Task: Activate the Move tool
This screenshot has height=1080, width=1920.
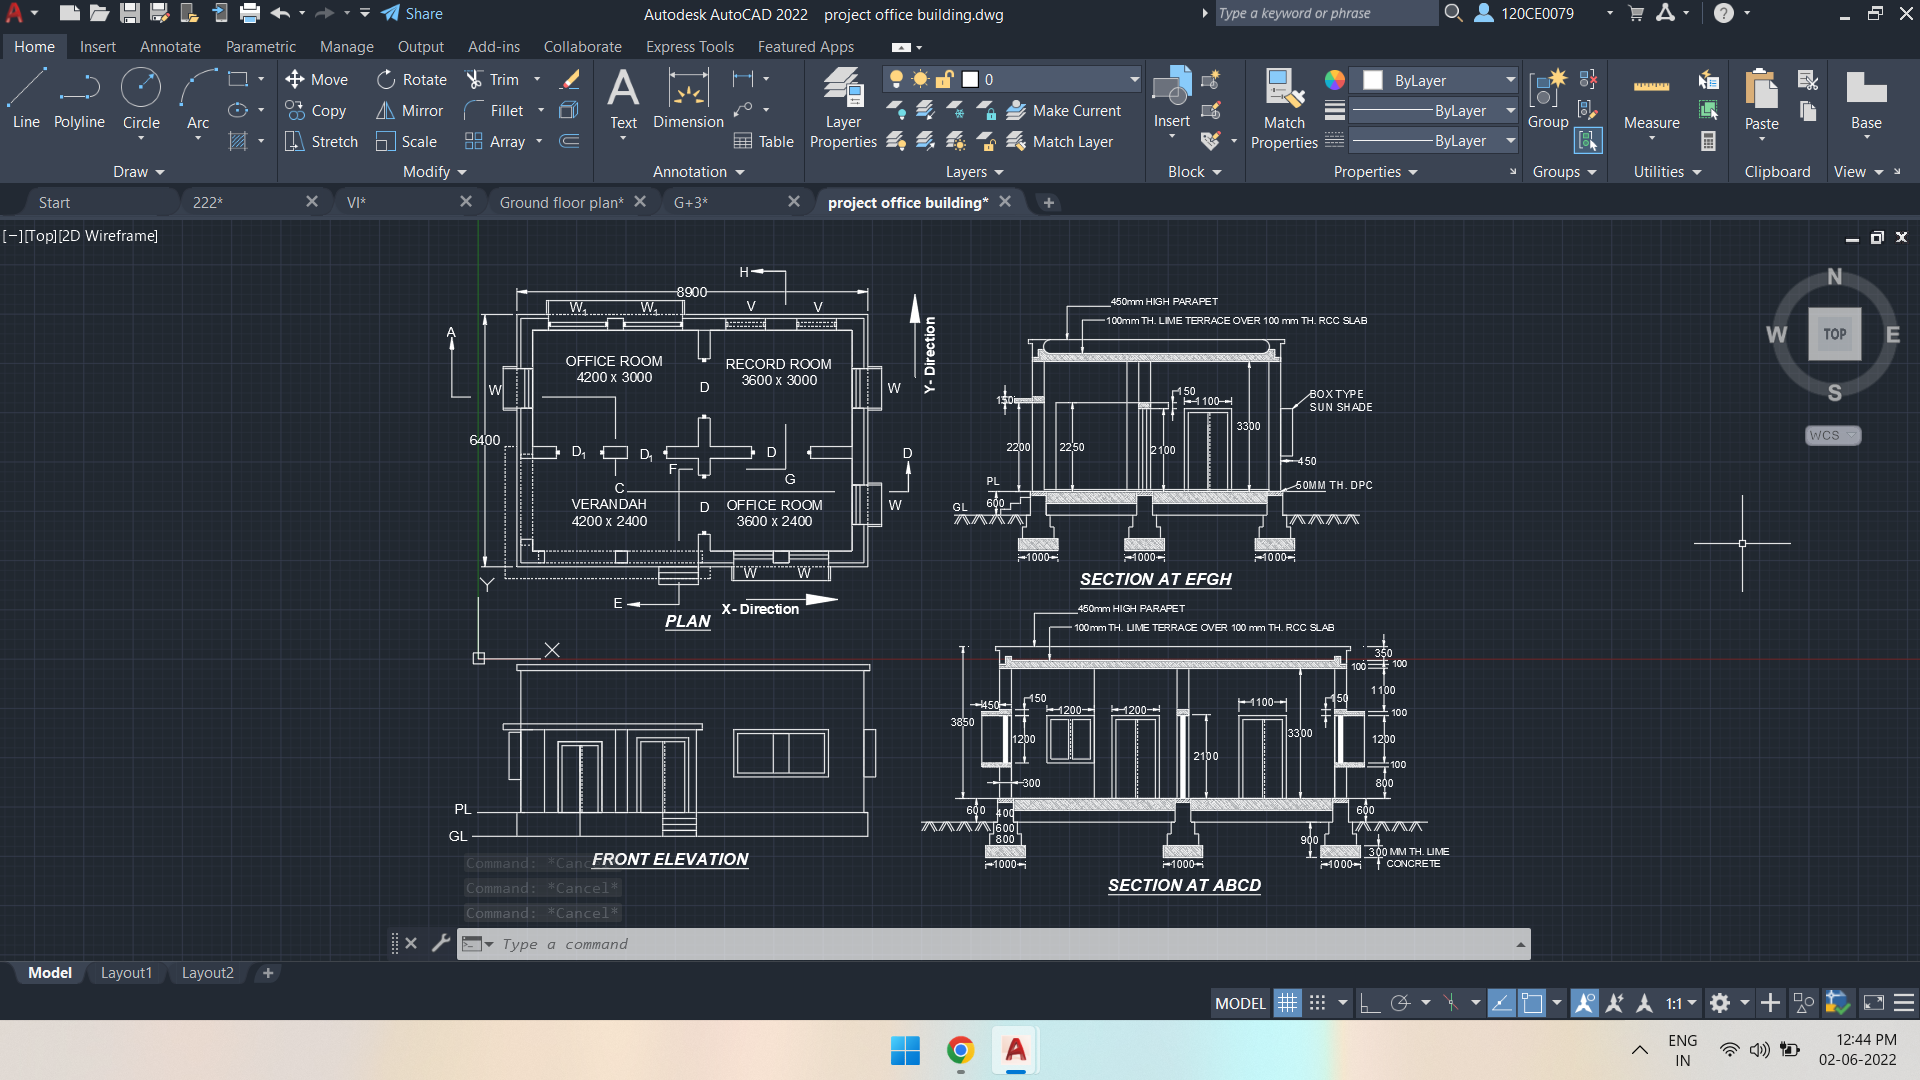Action: [x=317, y=79]
